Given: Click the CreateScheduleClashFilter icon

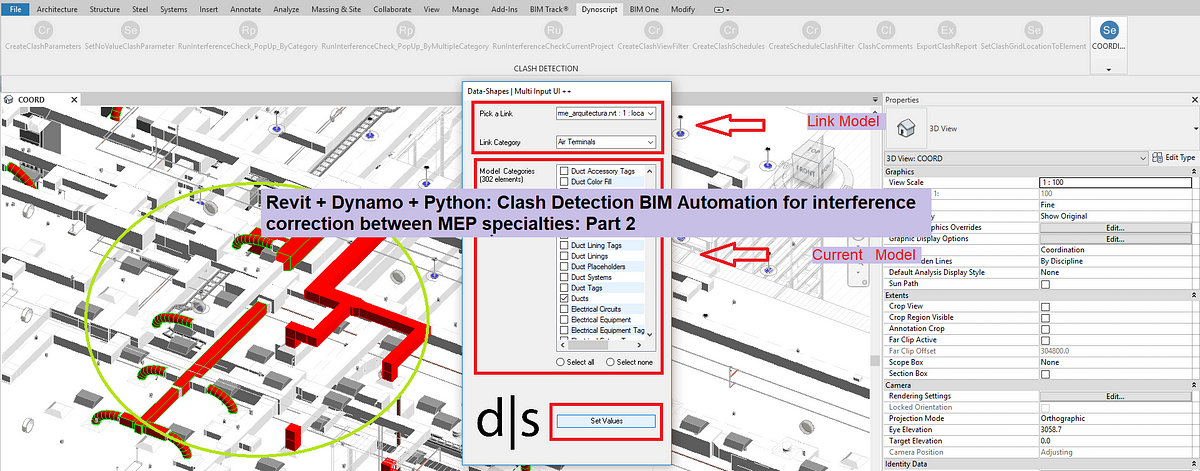Looking at the screenshot, I should point(810,31).
